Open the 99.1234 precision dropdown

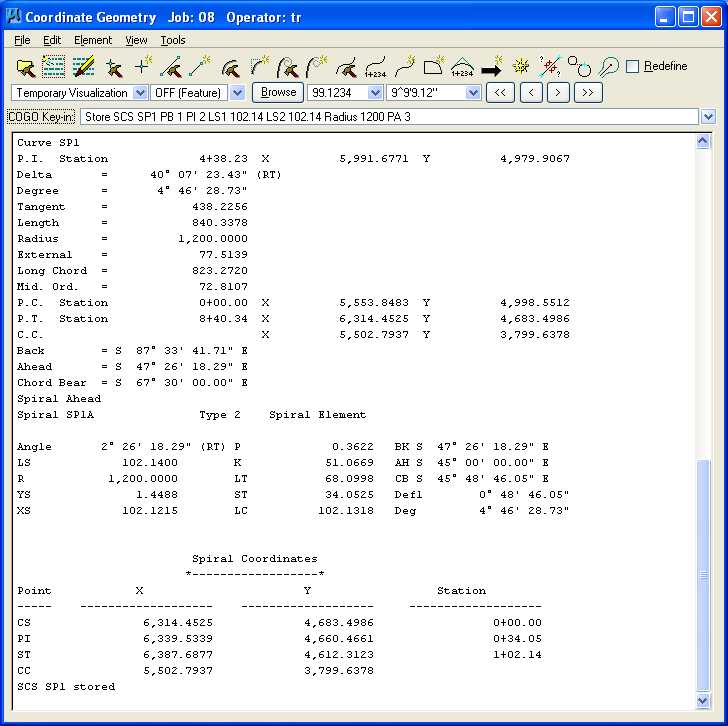(375, 93)
